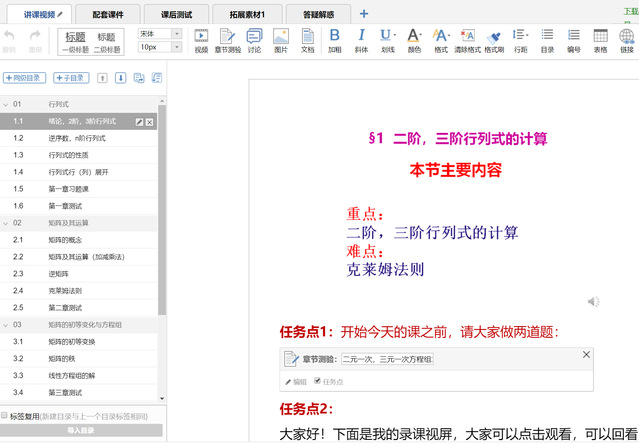Viewport: 639px width, 443px height.
Task: Click the +同级目录 button
Action: [24, 78]
